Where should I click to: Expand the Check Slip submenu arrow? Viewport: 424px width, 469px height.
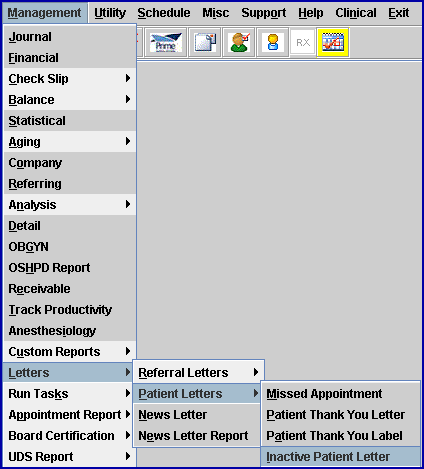pyautogui.click(x=128, y=79)
